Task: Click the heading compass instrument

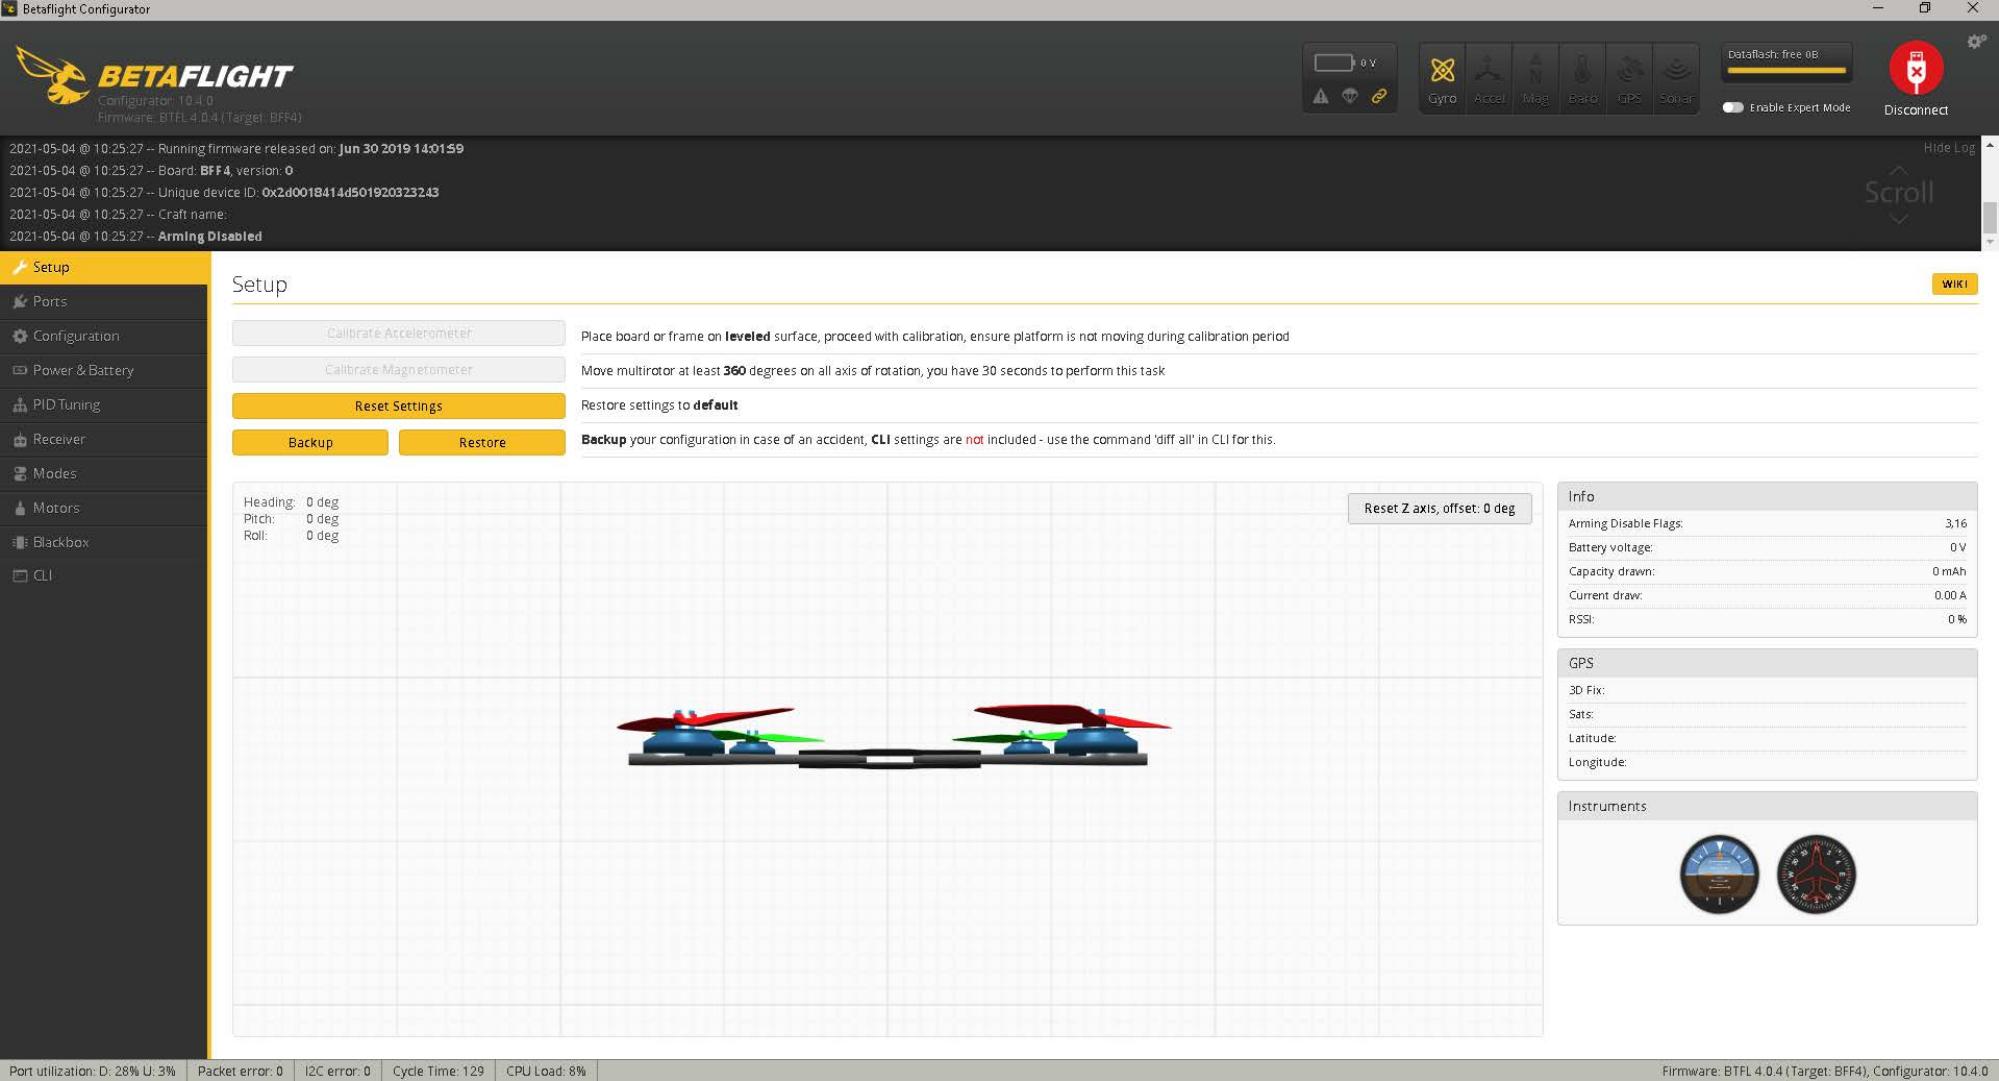Action: (x=1816, y=874)
